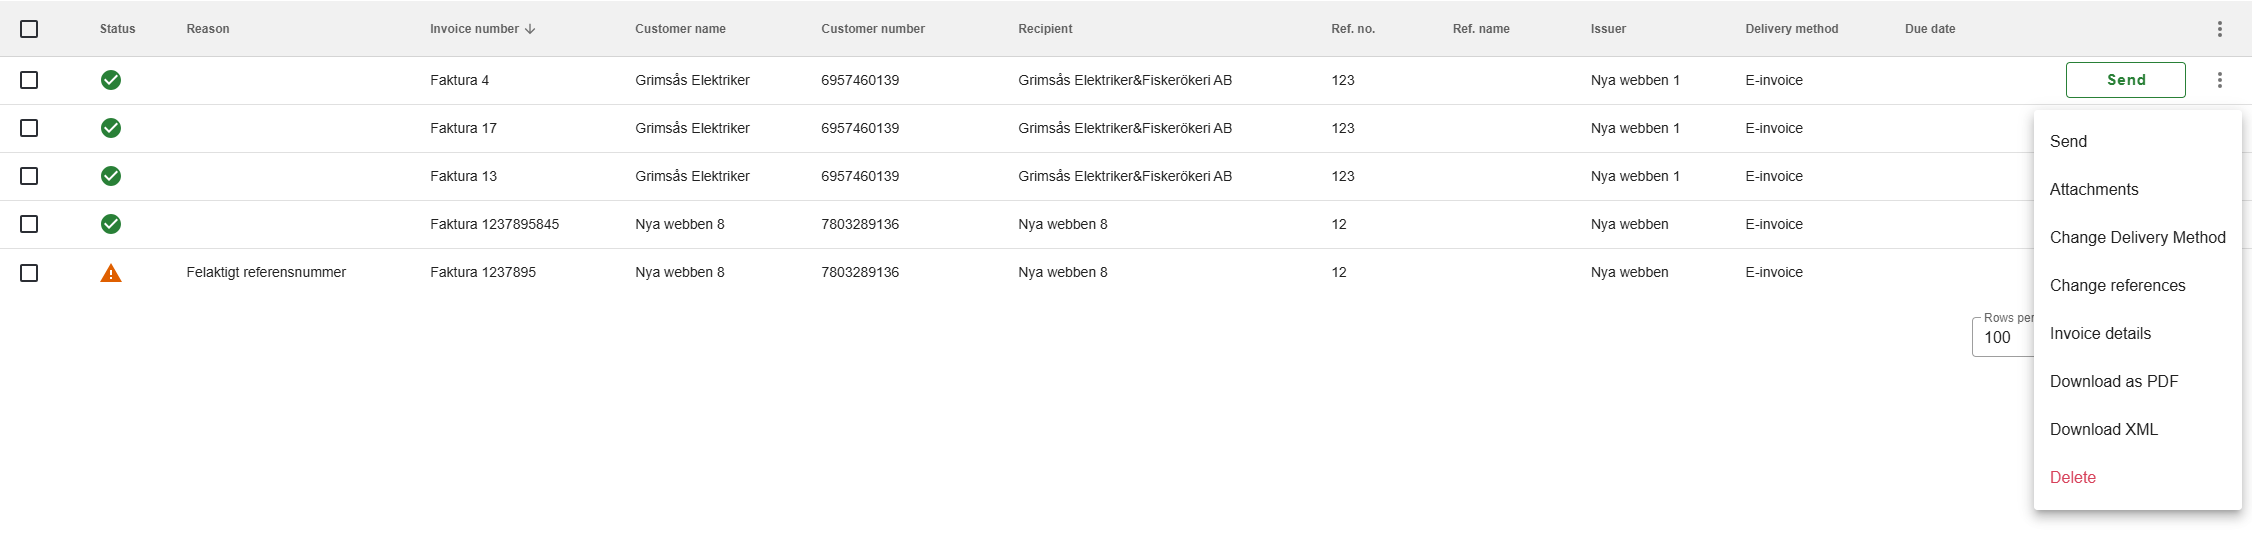
Task: Toggle the select-all checkbox in header
Action: pos(29,29)
